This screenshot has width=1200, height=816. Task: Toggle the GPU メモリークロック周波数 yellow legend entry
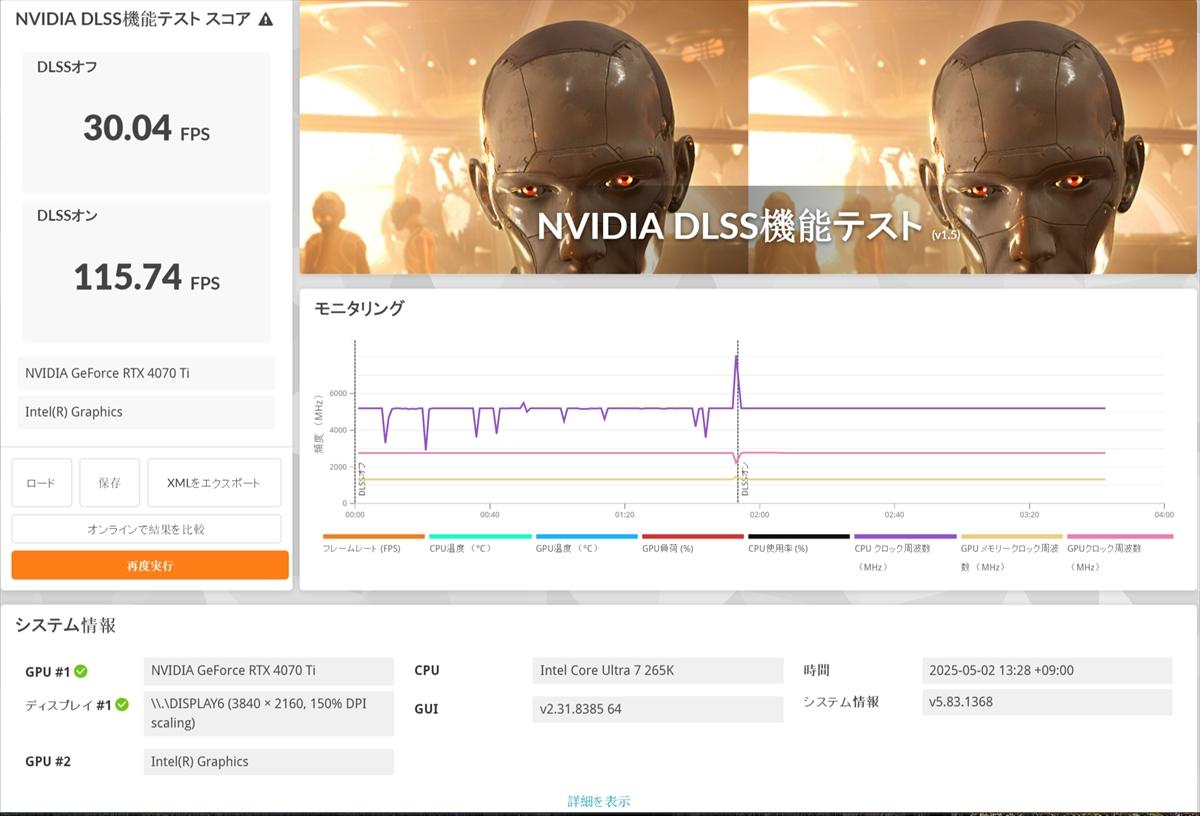click(x=1011, y=552)
